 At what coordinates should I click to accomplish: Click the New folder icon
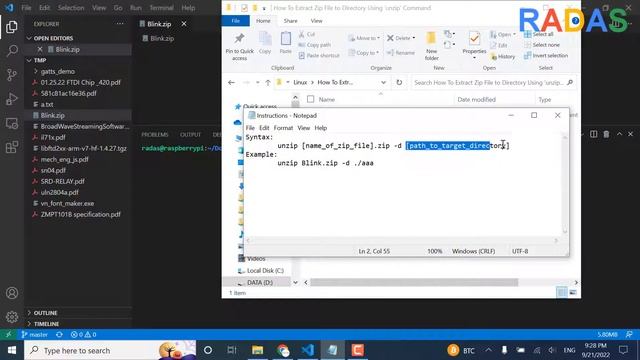coord(431,46)
